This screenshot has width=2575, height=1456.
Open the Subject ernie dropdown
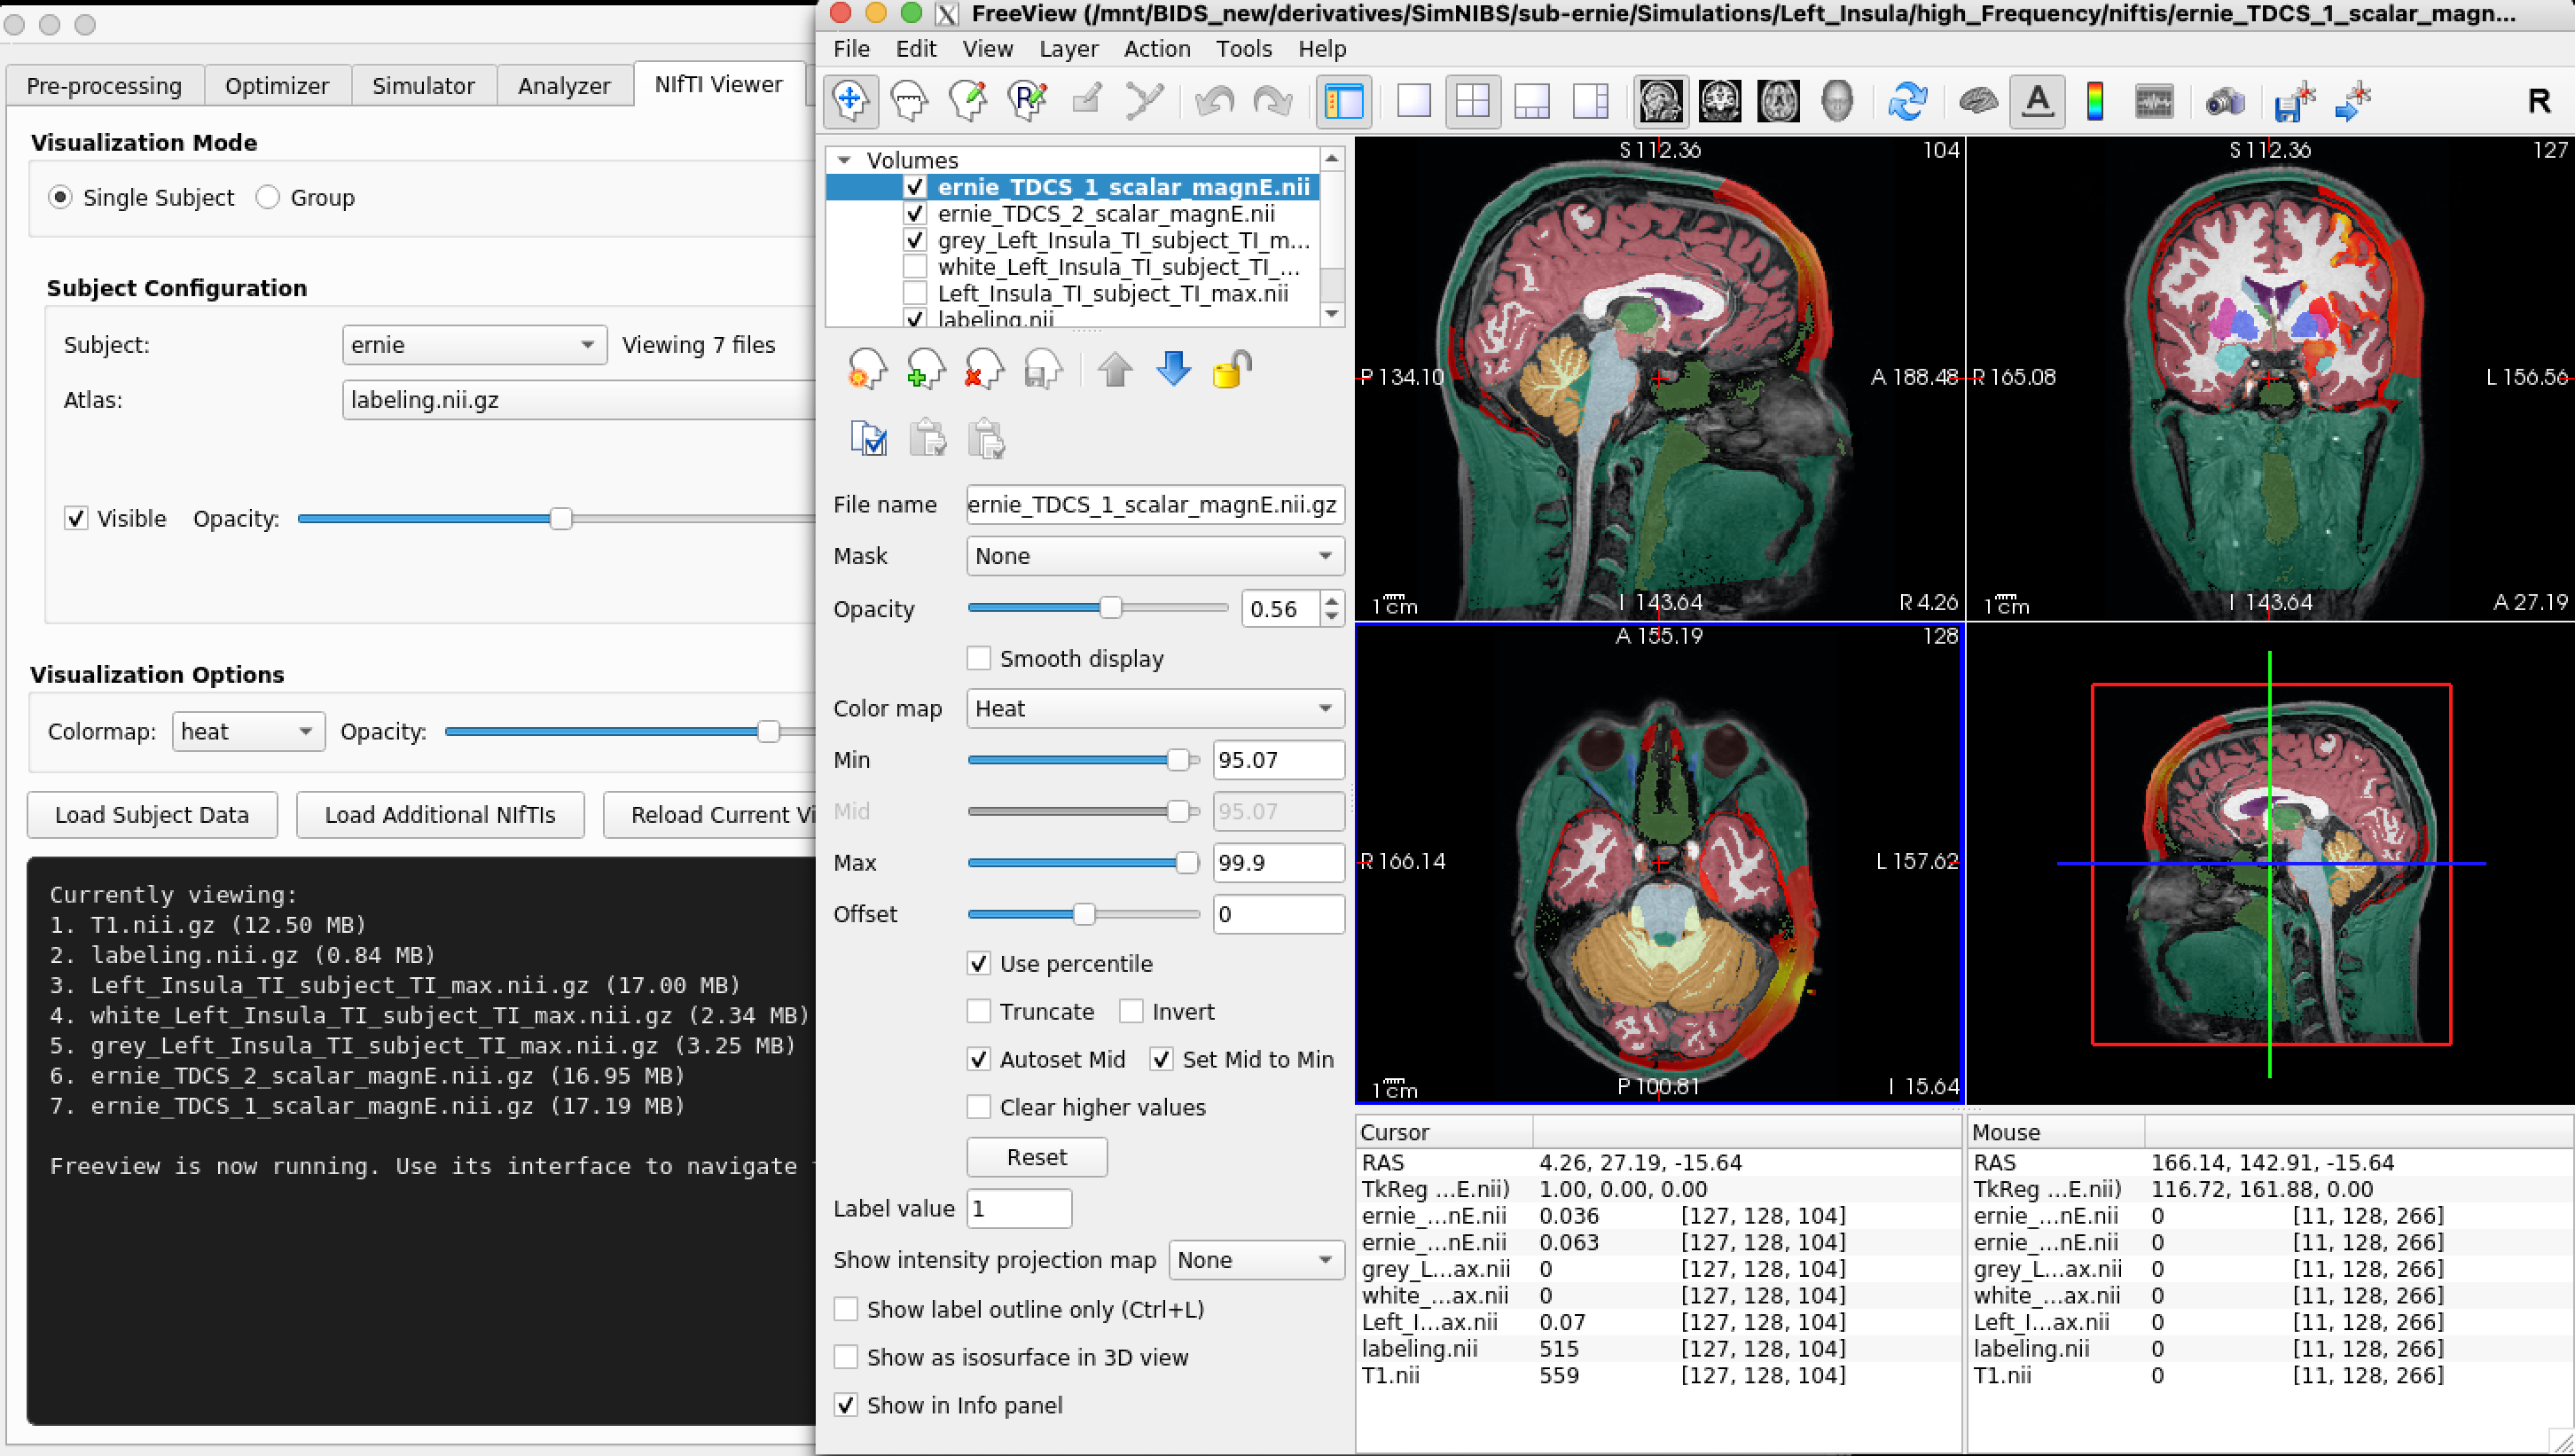click(474, 345)
